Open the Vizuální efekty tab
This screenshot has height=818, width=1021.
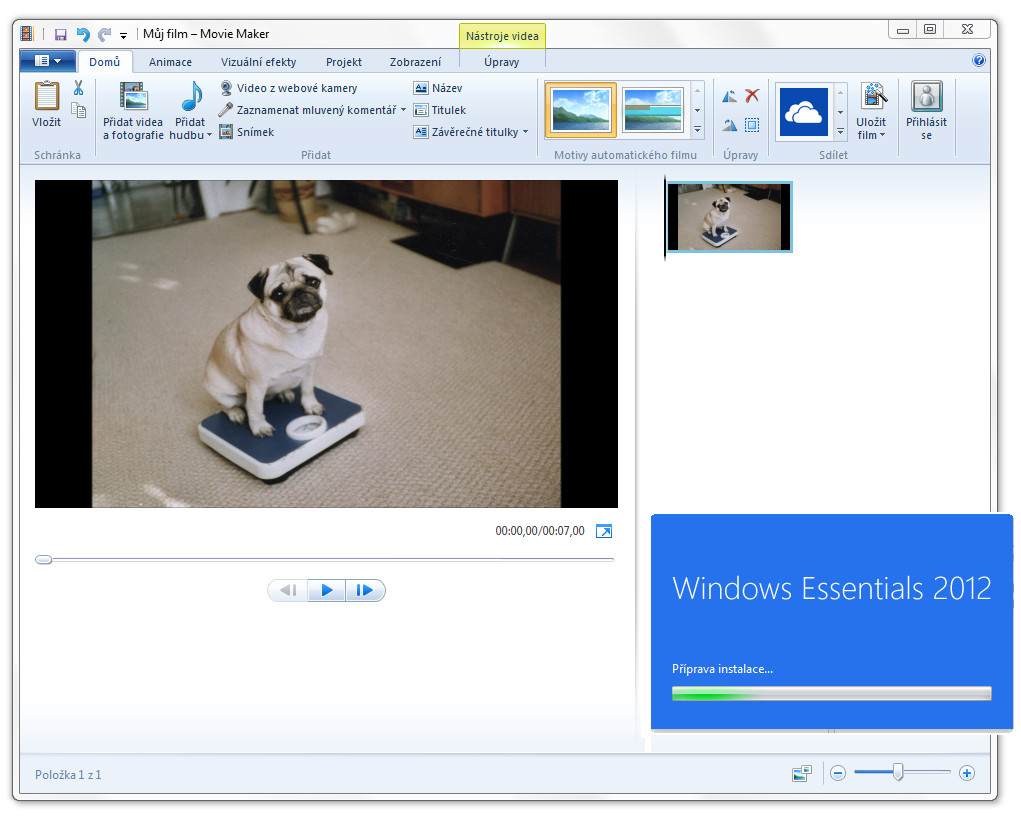[x=259, y=62]
